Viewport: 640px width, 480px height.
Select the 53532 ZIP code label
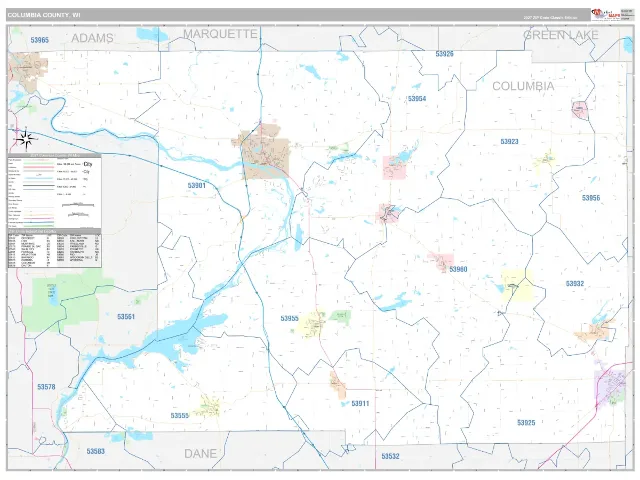[x=391, y=456]
